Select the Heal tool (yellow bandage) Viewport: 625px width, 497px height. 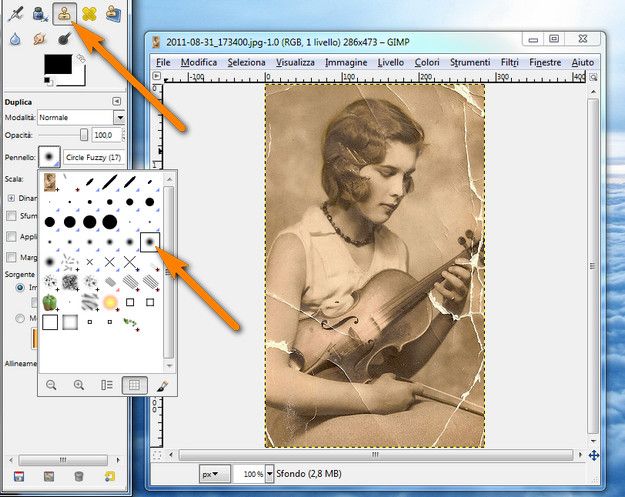click(89, 14)
